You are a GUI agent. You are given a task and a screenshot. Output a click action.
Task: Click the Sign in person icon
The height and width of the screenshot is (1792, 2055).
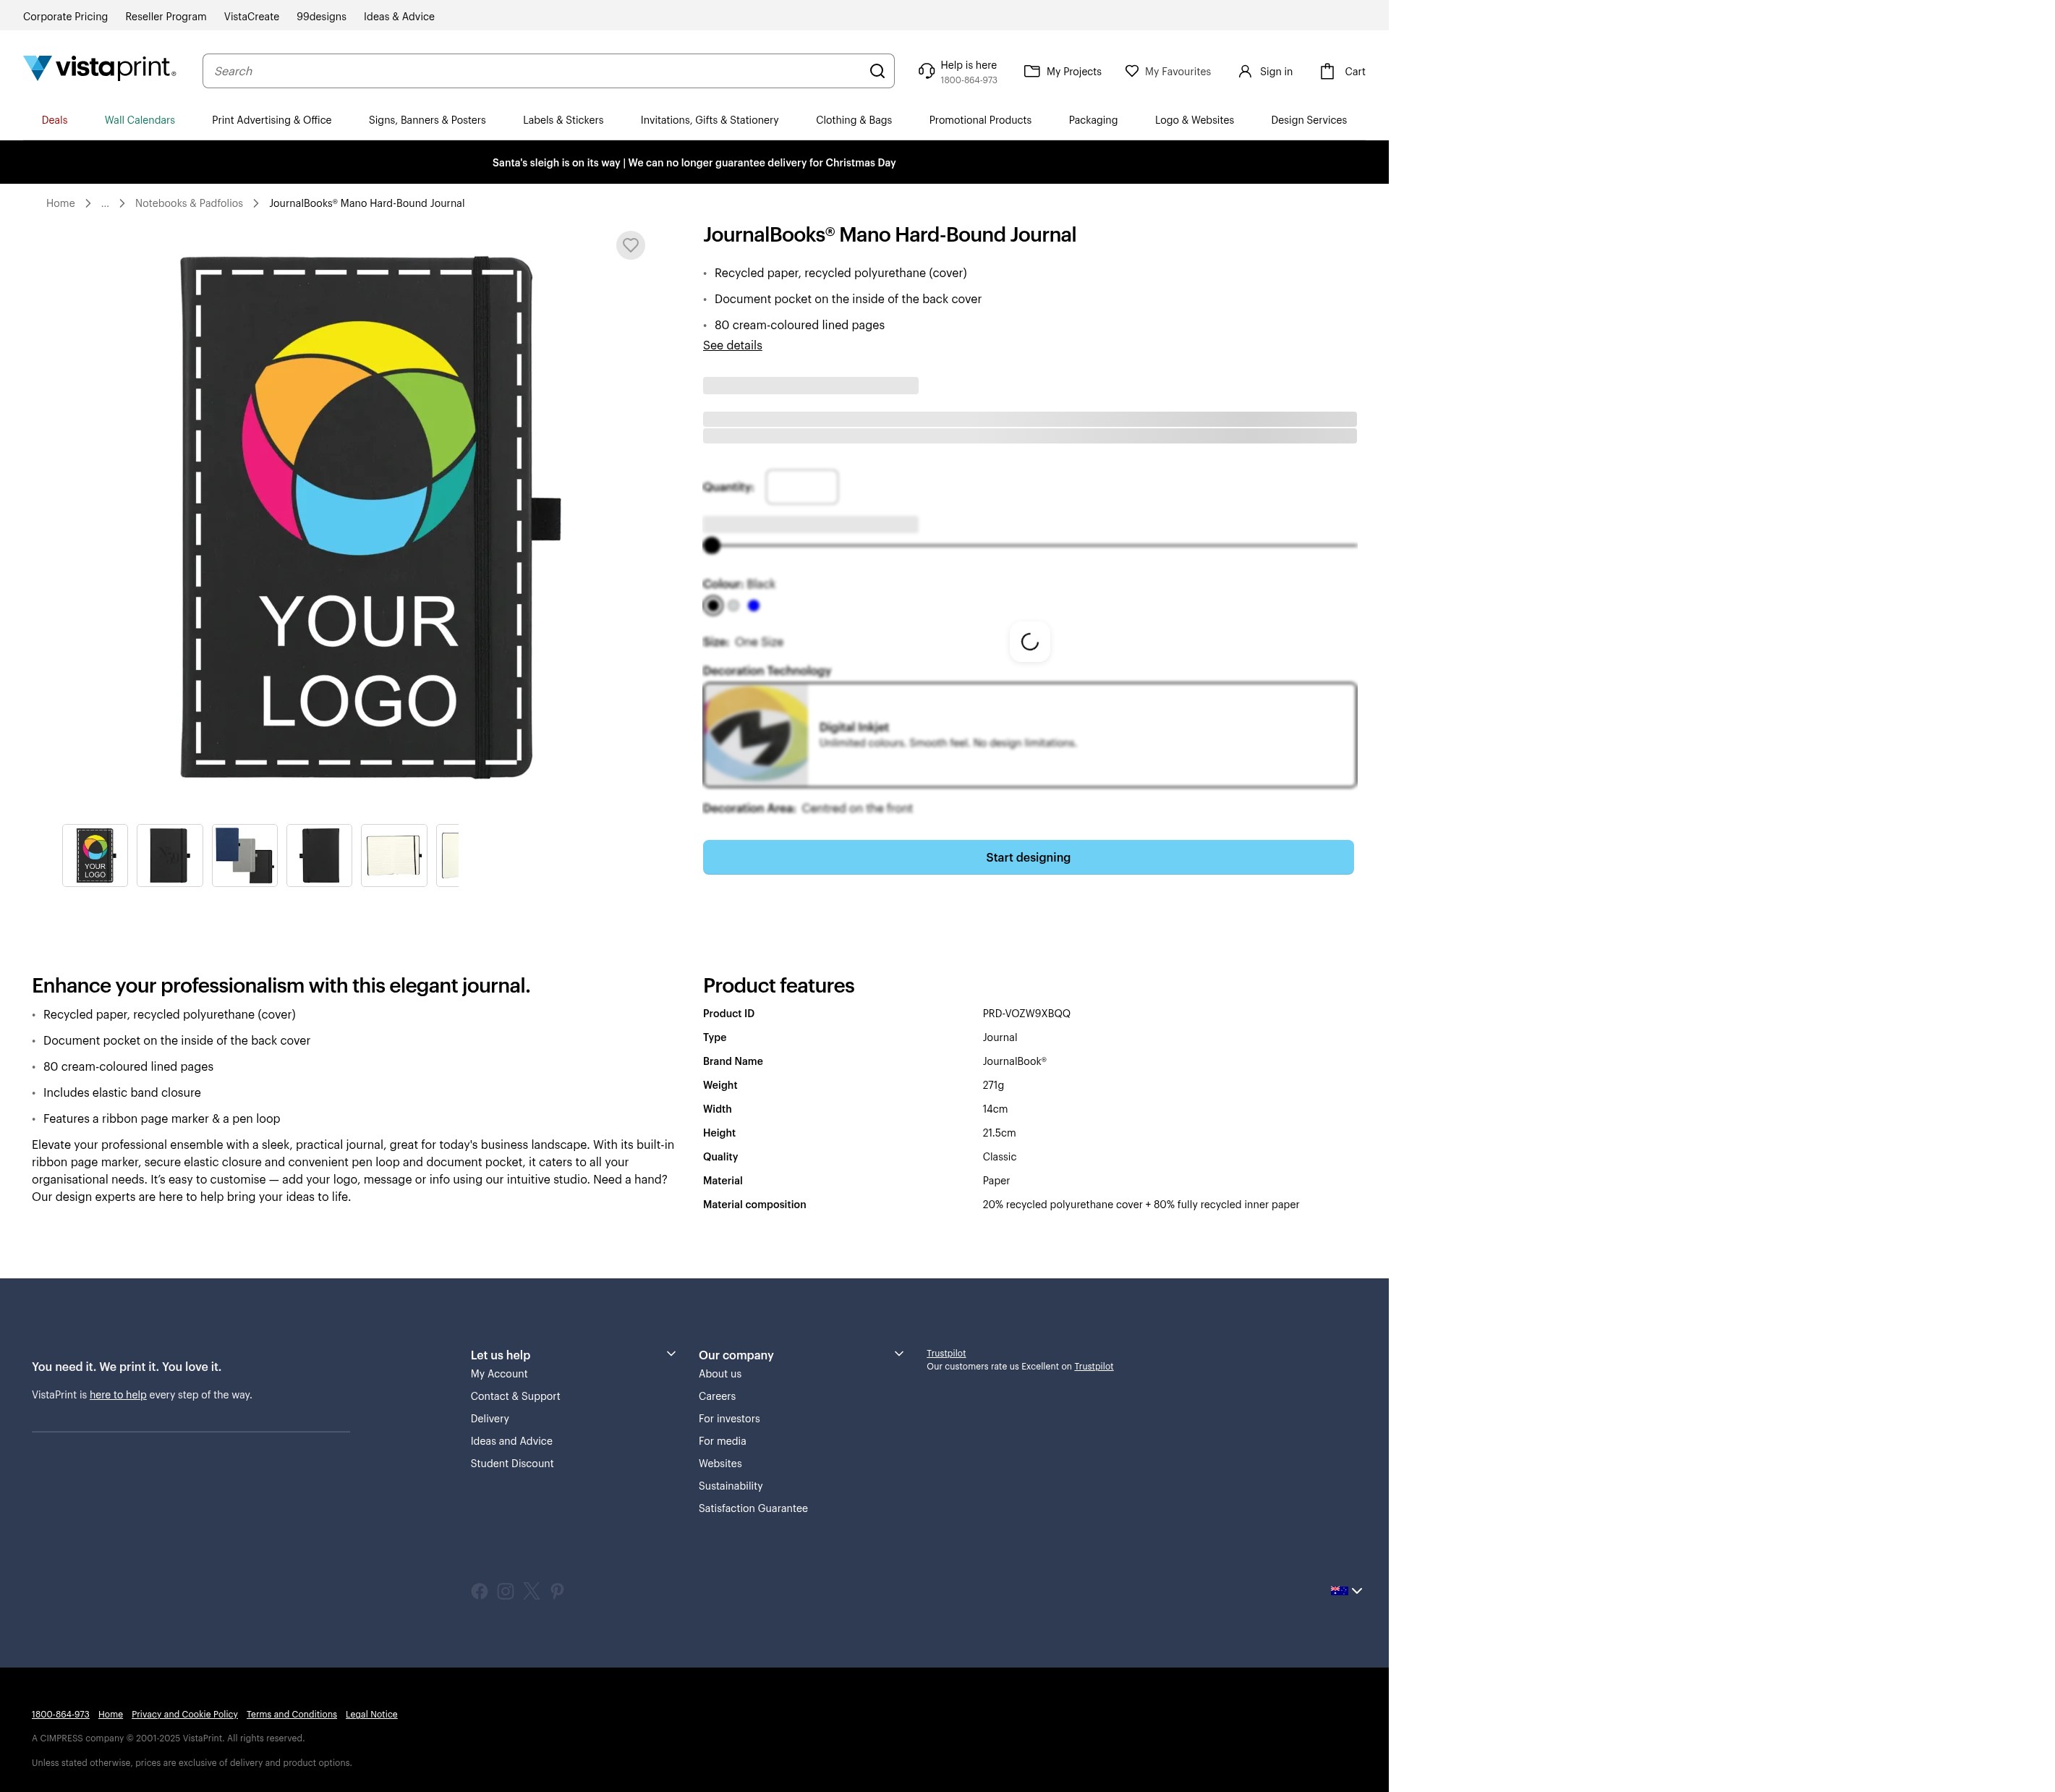1245,71
